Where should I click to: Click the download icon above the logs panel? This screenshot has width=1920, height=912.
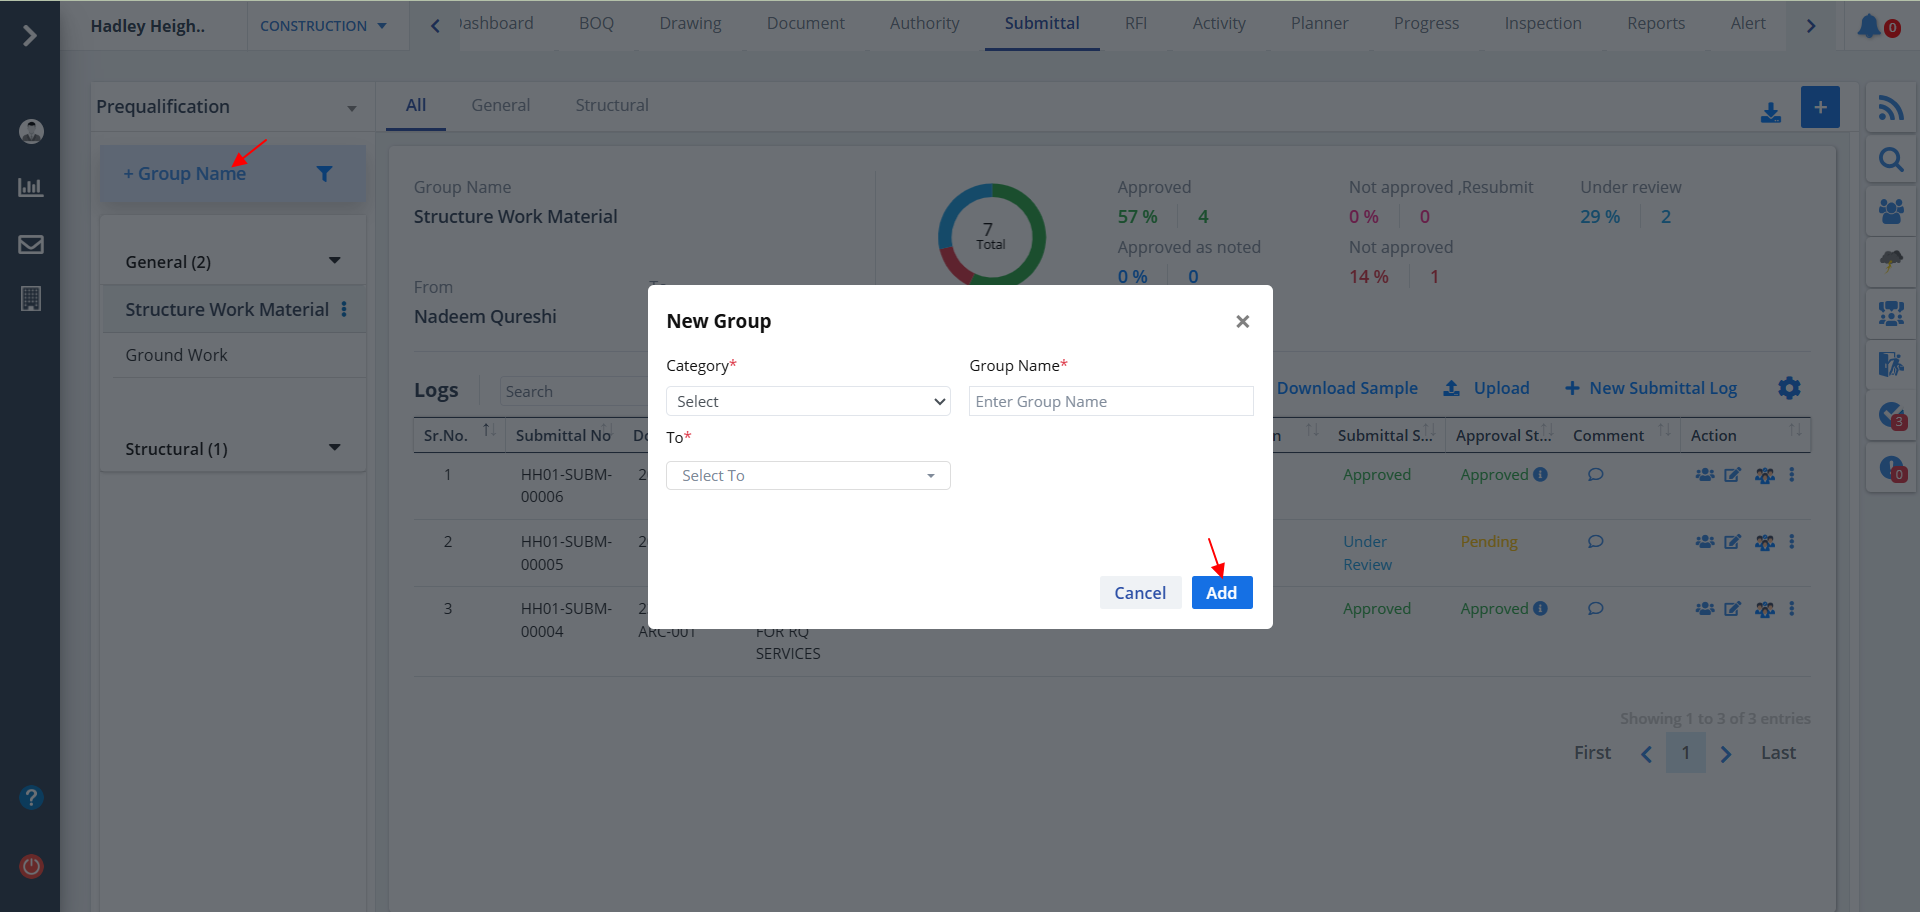(x=1770, y=113)
